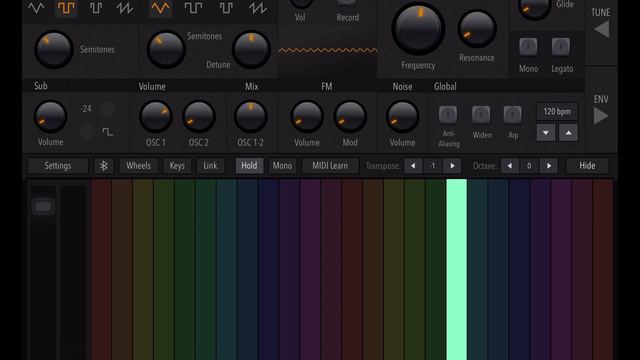Click the Sub square-wave symbol
This screenshot has width=640, height=360.
108,132
